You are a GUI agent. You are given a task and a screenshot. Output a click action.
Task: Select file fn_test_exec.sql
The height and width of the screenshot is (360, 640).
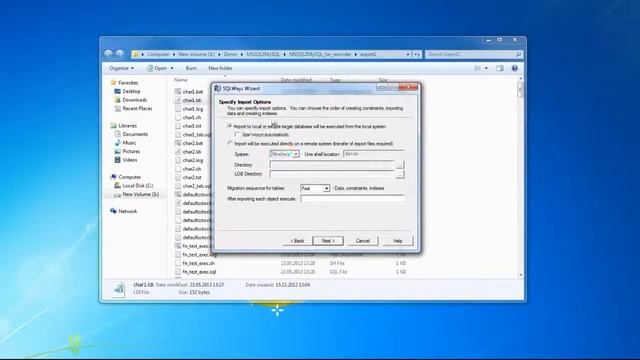pos(199,272)
